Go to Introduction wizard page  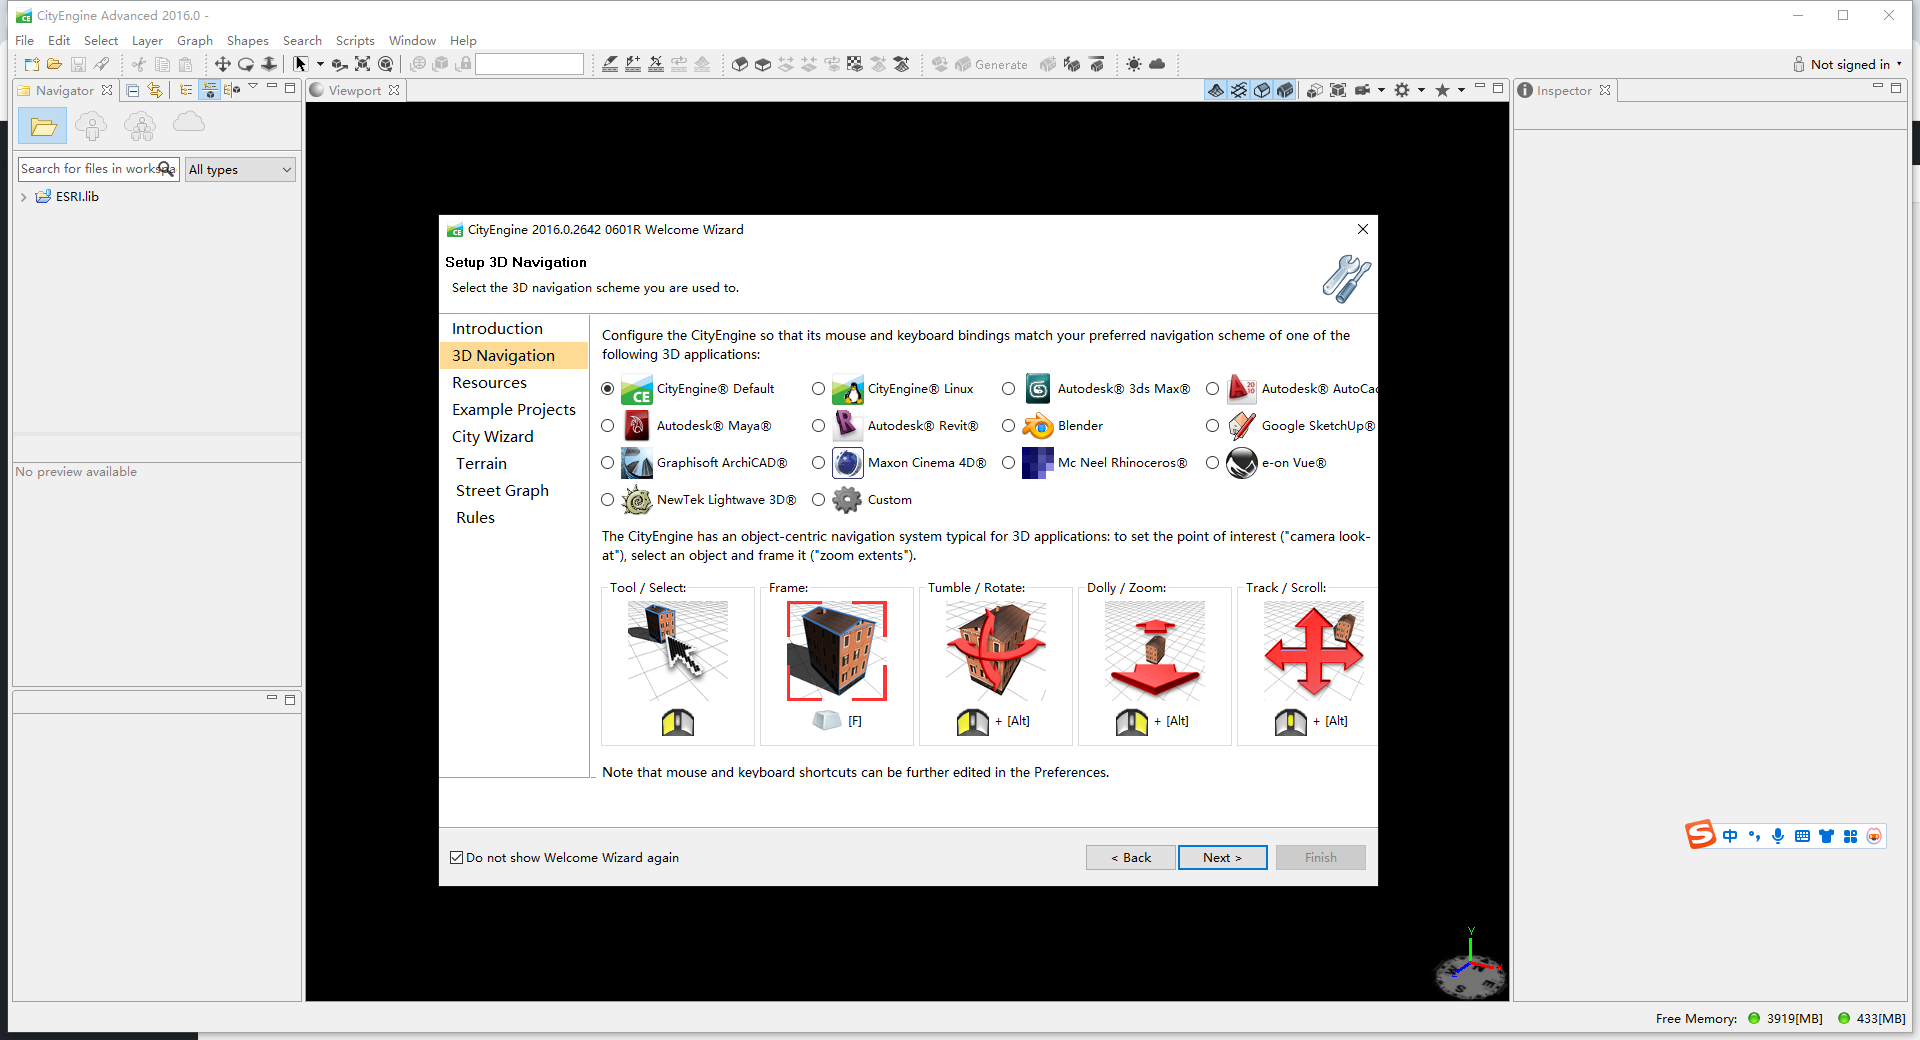[x=497, y=329]
